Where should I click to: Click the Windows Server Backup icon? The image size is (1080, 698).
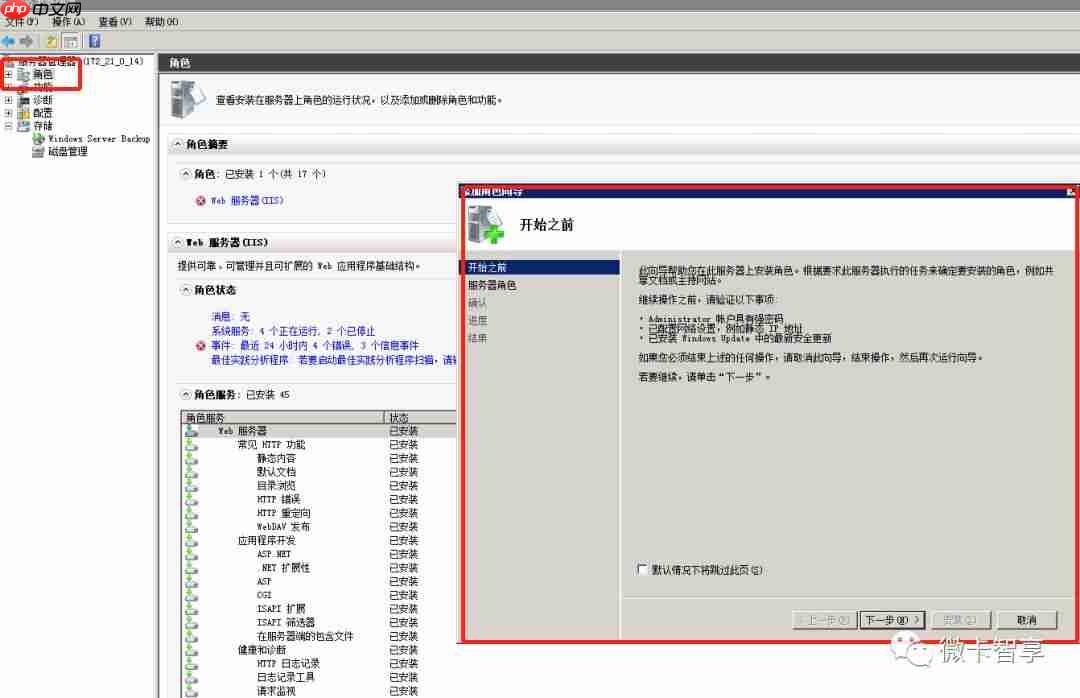(39, 138)
